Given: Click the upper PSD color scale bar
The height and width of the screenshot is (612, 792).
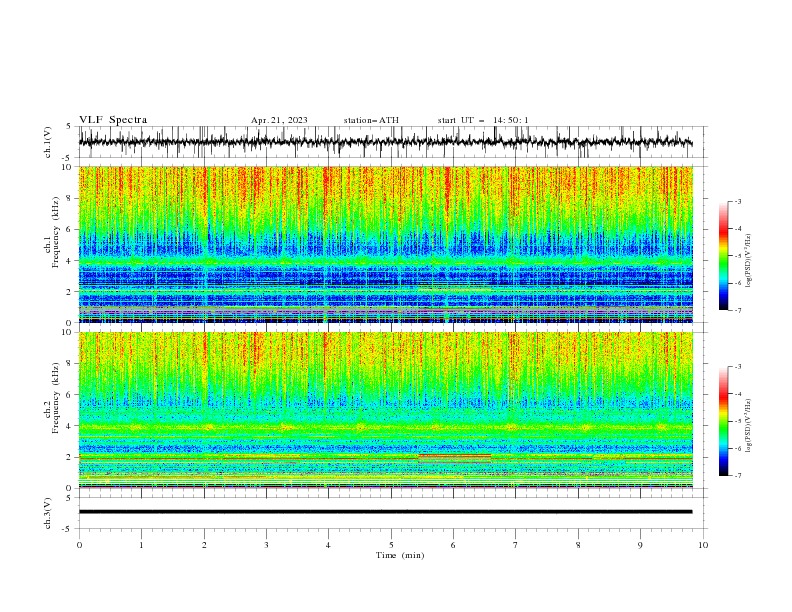Looking at the screenshot, I should pos(723,256).
